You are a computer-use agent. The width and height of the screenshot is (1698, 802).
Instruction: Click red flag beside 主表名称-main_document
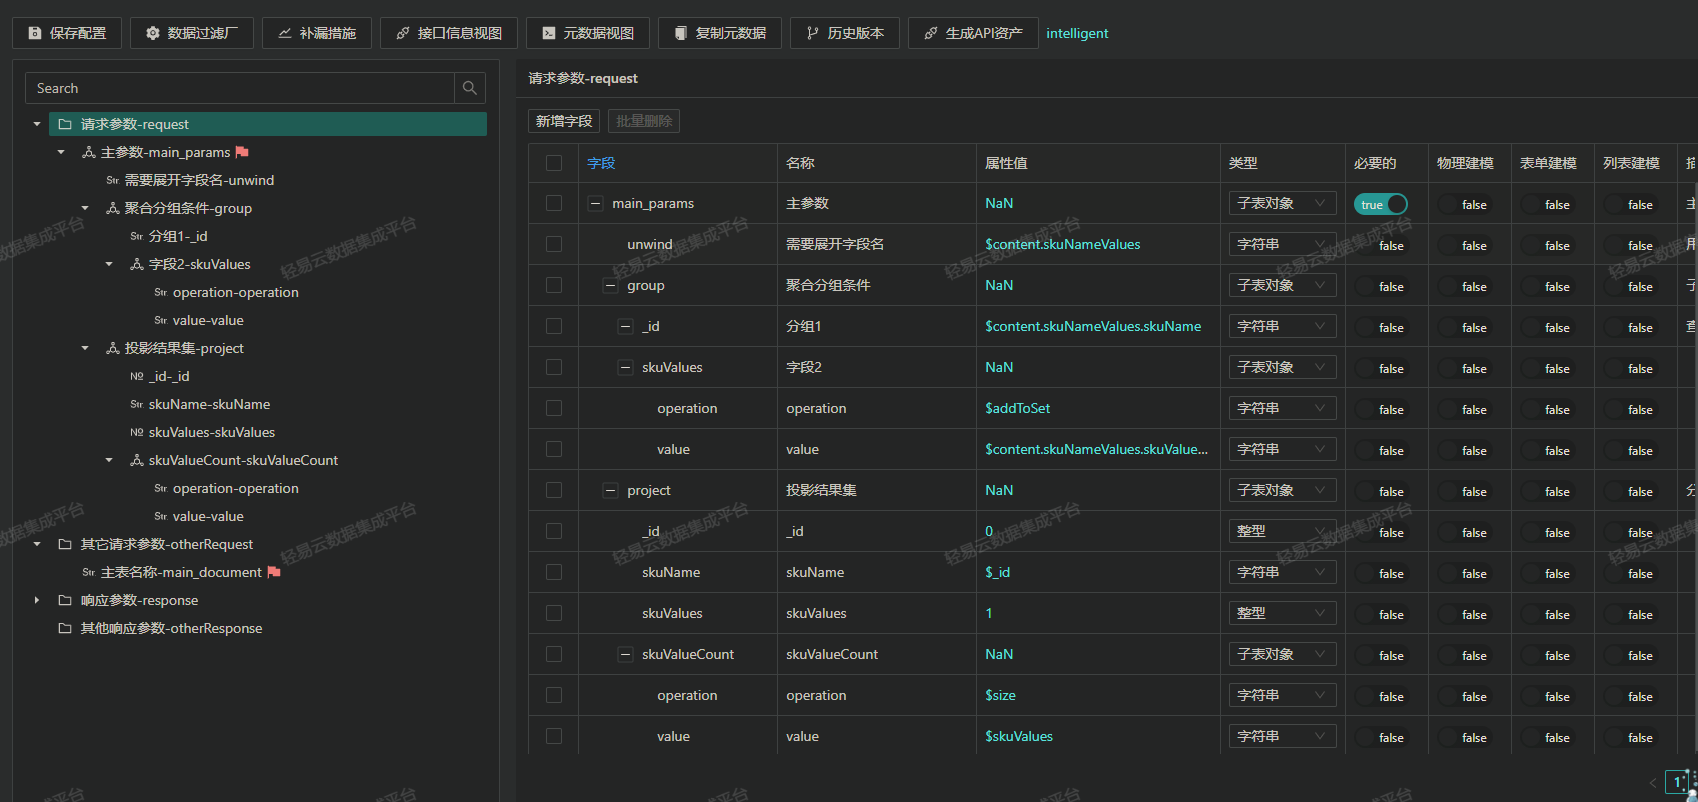point(274,572)
